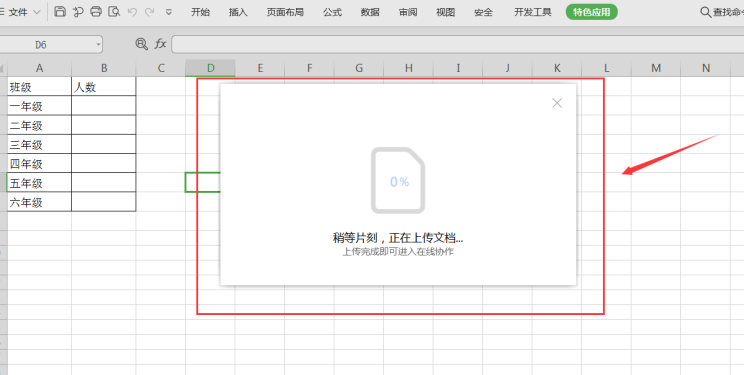Select the 数据 tab

370,12
